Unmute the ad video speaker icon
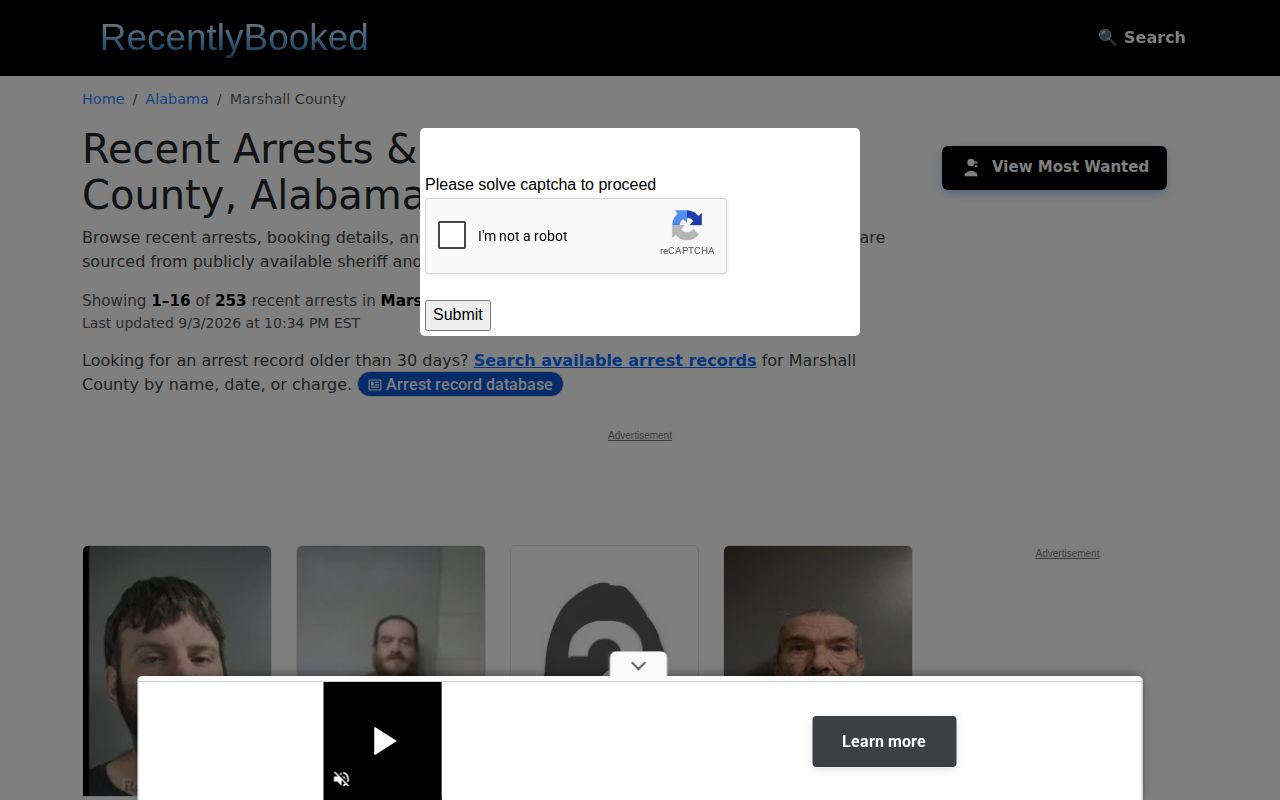 341,779
